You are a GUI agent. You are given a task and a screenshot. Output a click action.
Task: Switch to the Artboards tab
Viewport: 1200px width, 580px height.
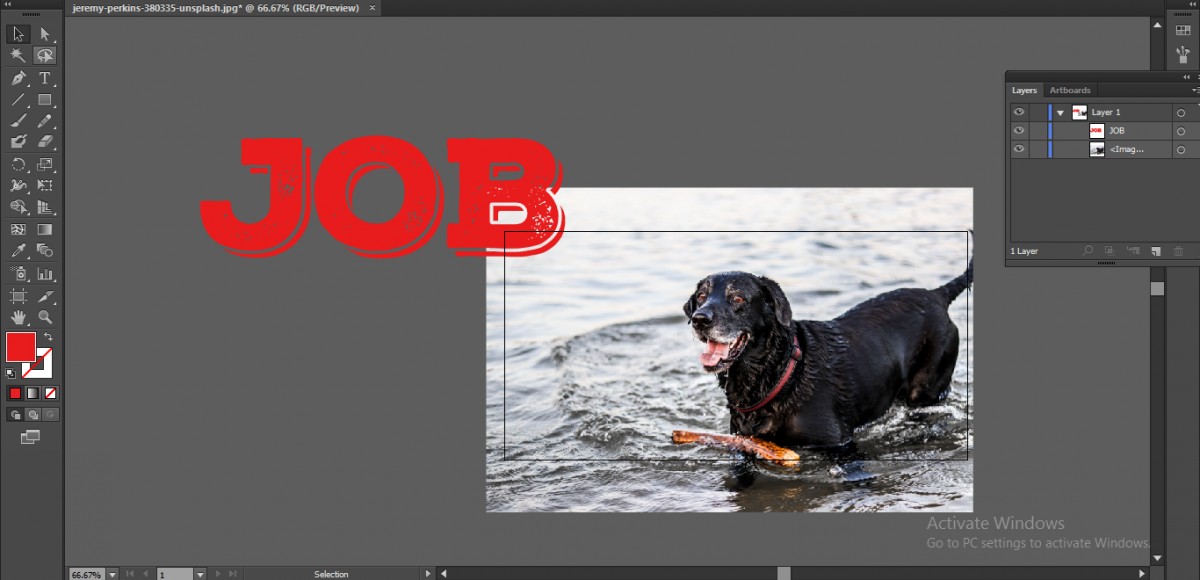coord(1070,90)
